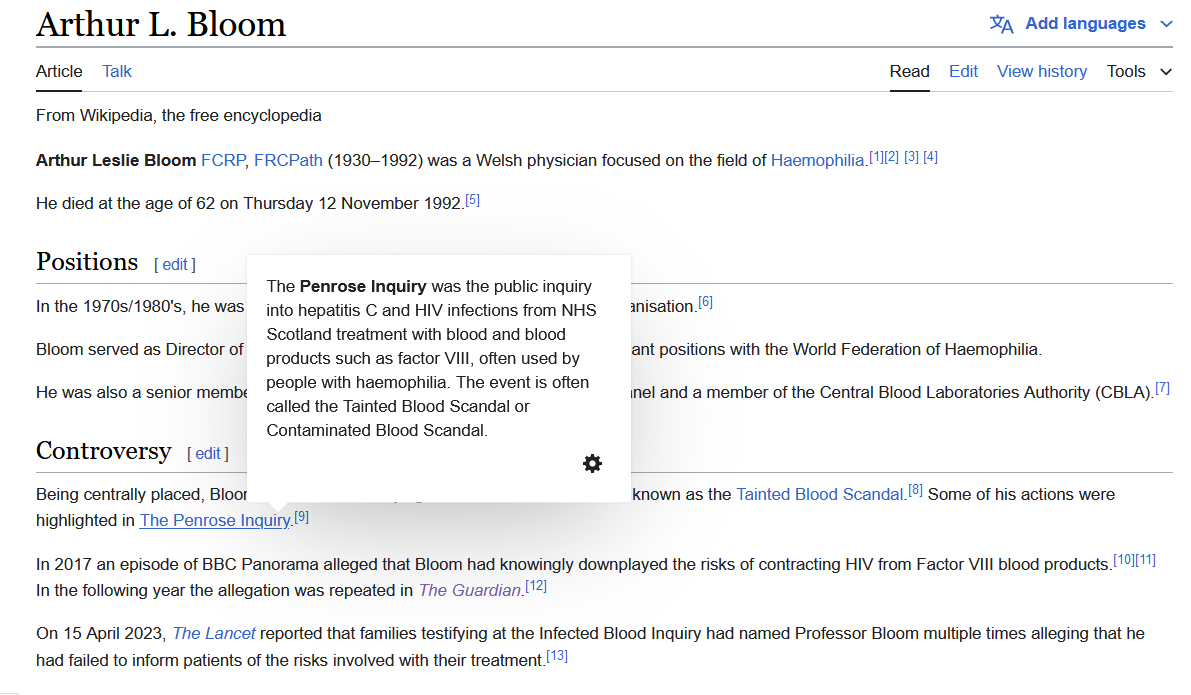The image size is (1191, 695).
Task: Click edit next to Positions section
Action: pos(175,264)
